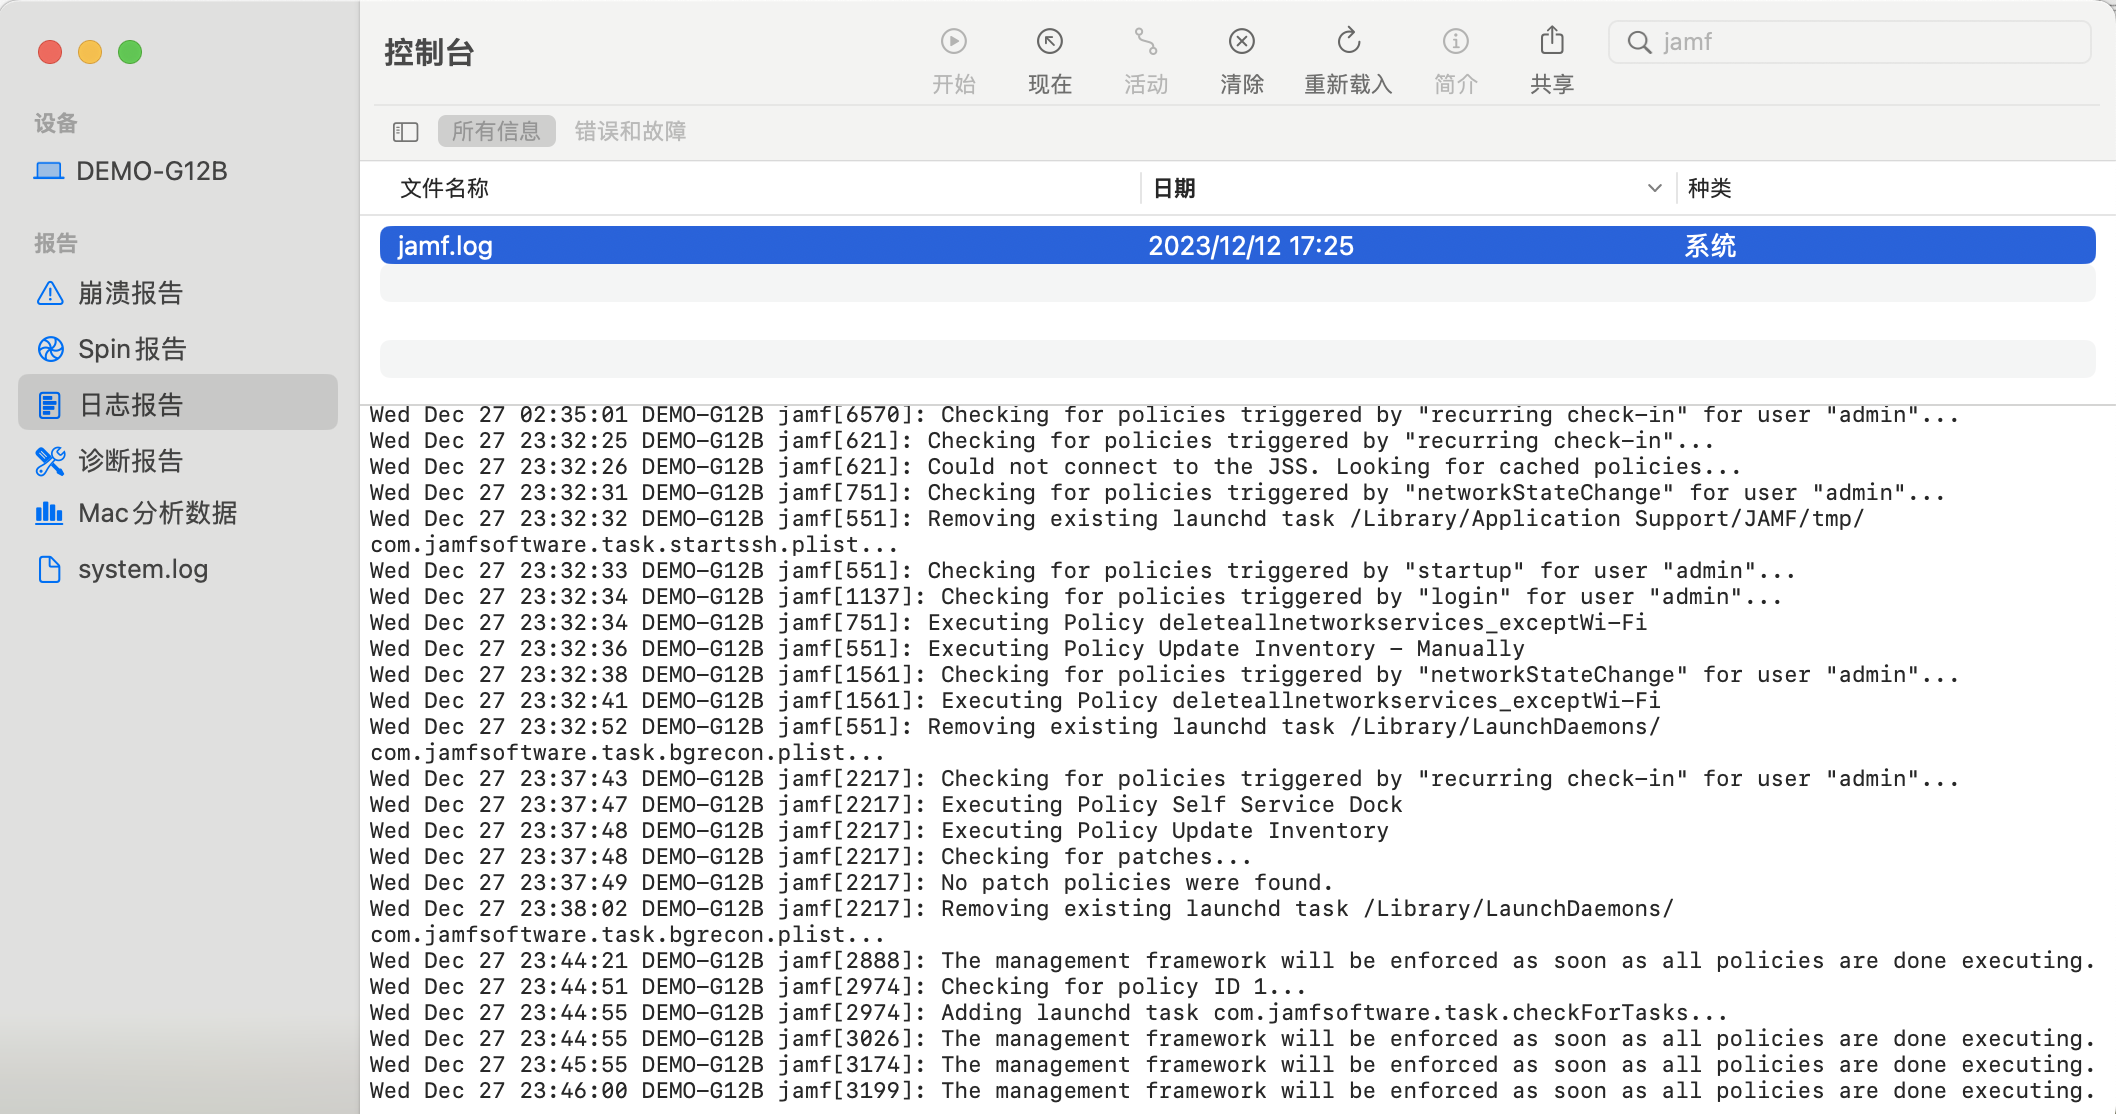
Task: Click the 现在 (Now) toolbar icon
Action: 1049,41
